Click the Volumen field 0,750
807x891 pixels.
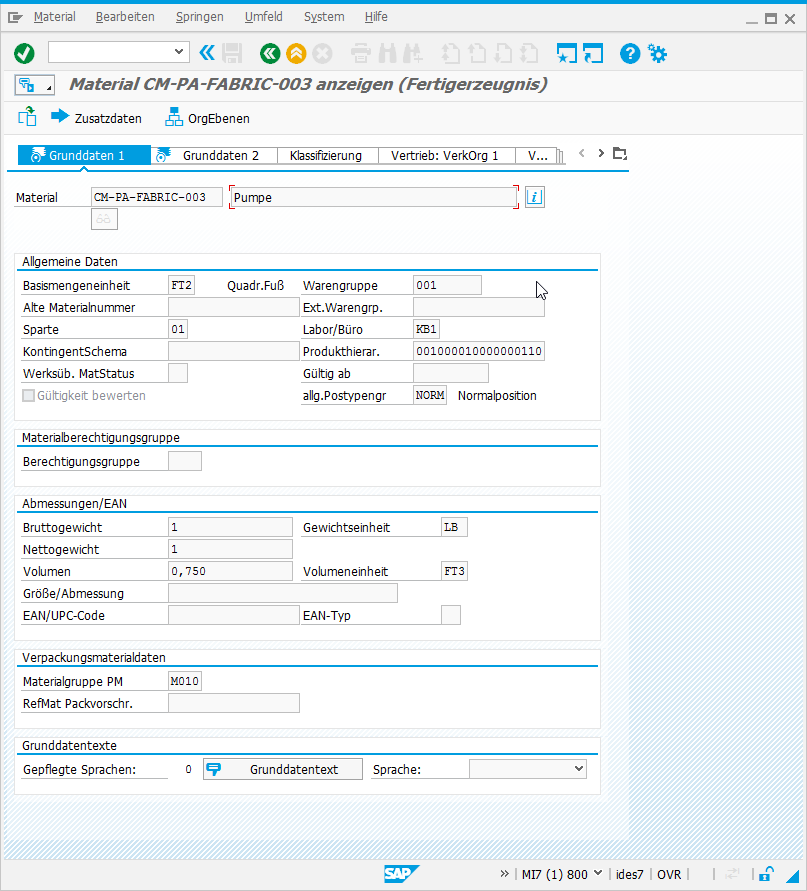230,571
